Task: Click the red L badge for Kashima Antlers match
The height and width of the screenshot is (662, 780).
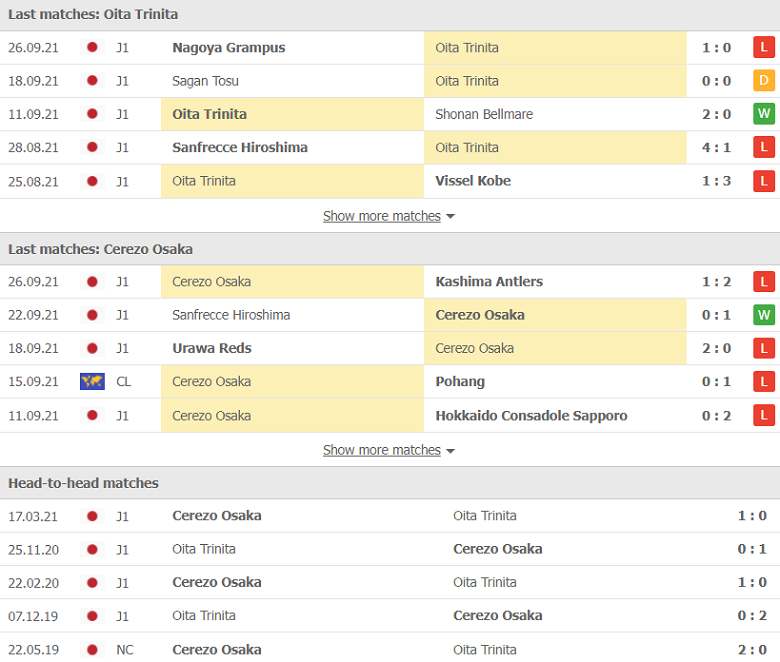Action: [x=764, y=282]
